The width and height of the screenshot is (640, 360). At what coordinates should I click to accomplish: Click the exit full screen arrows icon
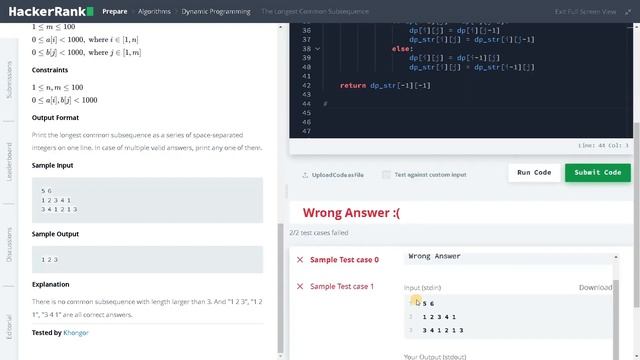coord(628,12)
